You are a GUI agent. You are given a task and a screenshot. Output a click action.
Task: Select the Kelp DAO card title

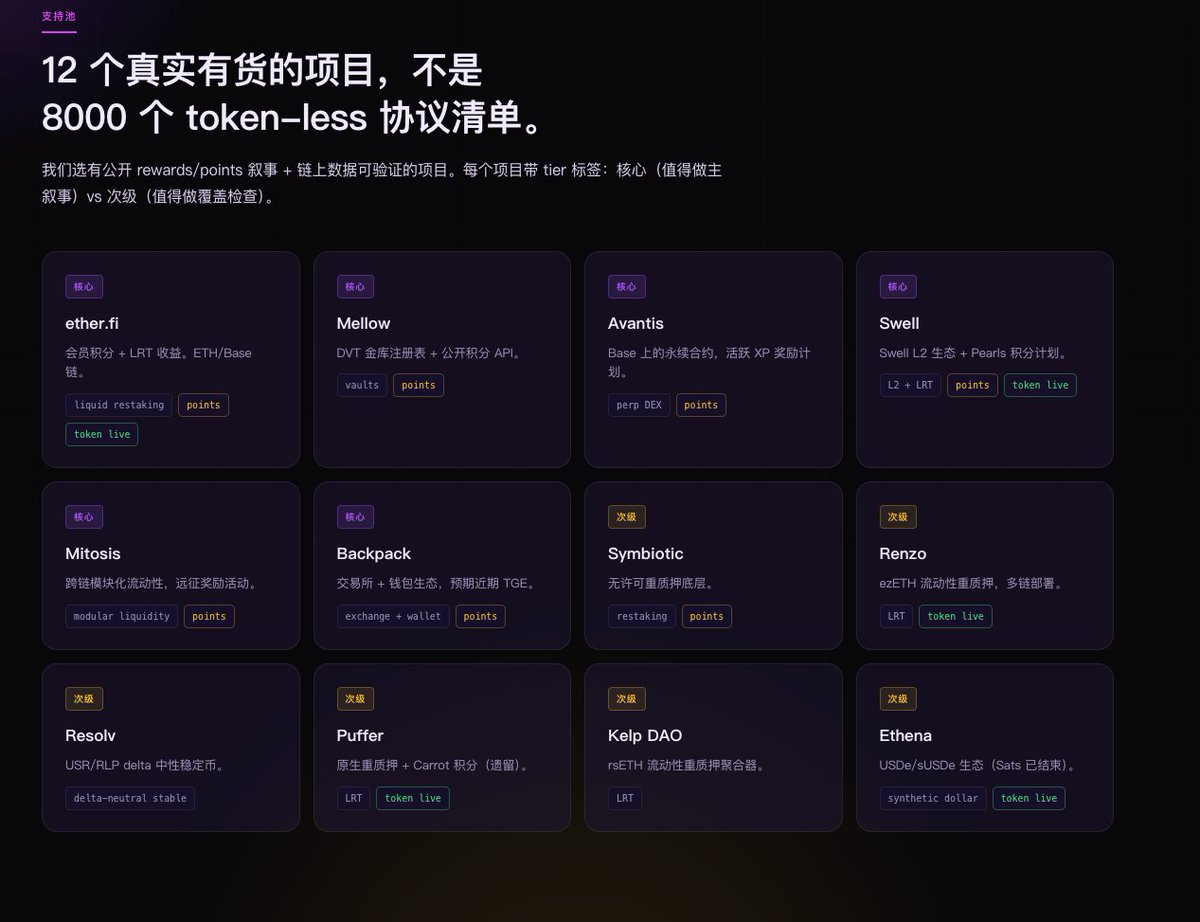tap(645, 735)
